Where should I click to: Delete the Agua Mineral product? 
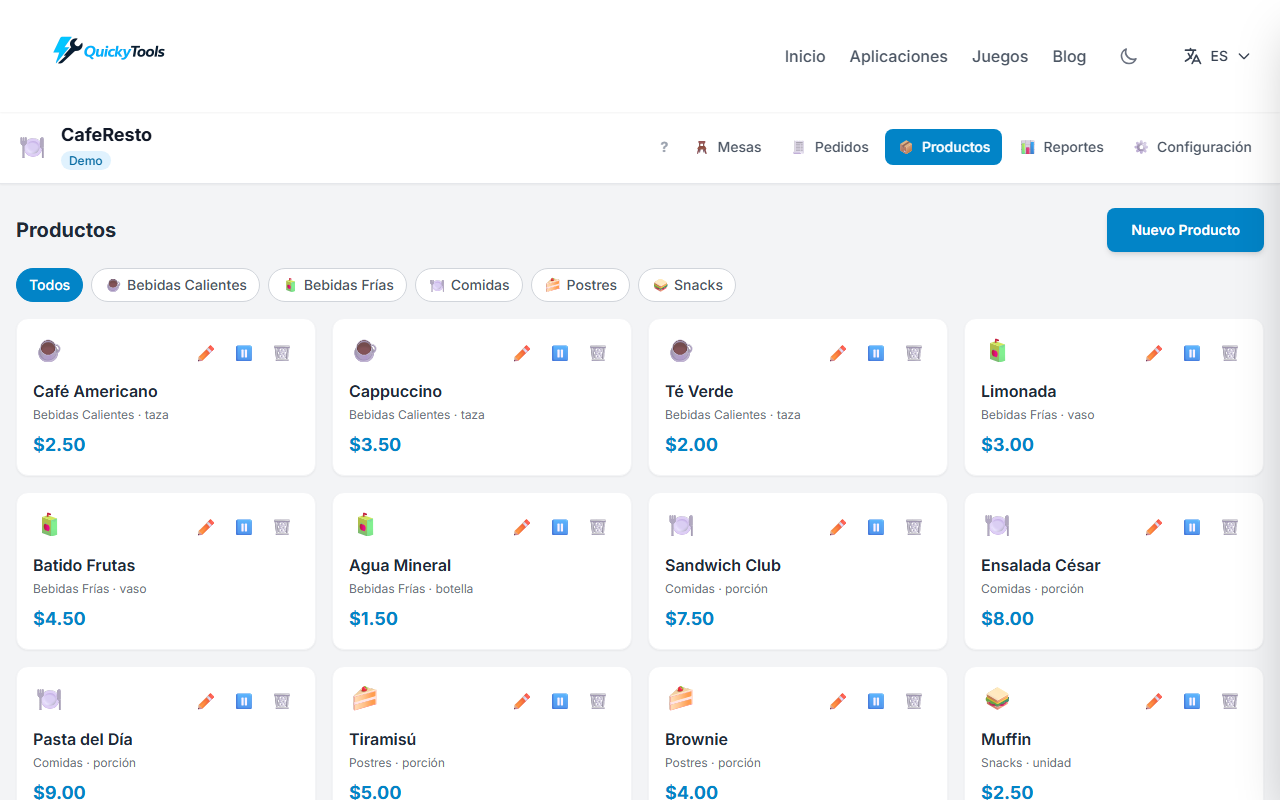pos(597,527)
